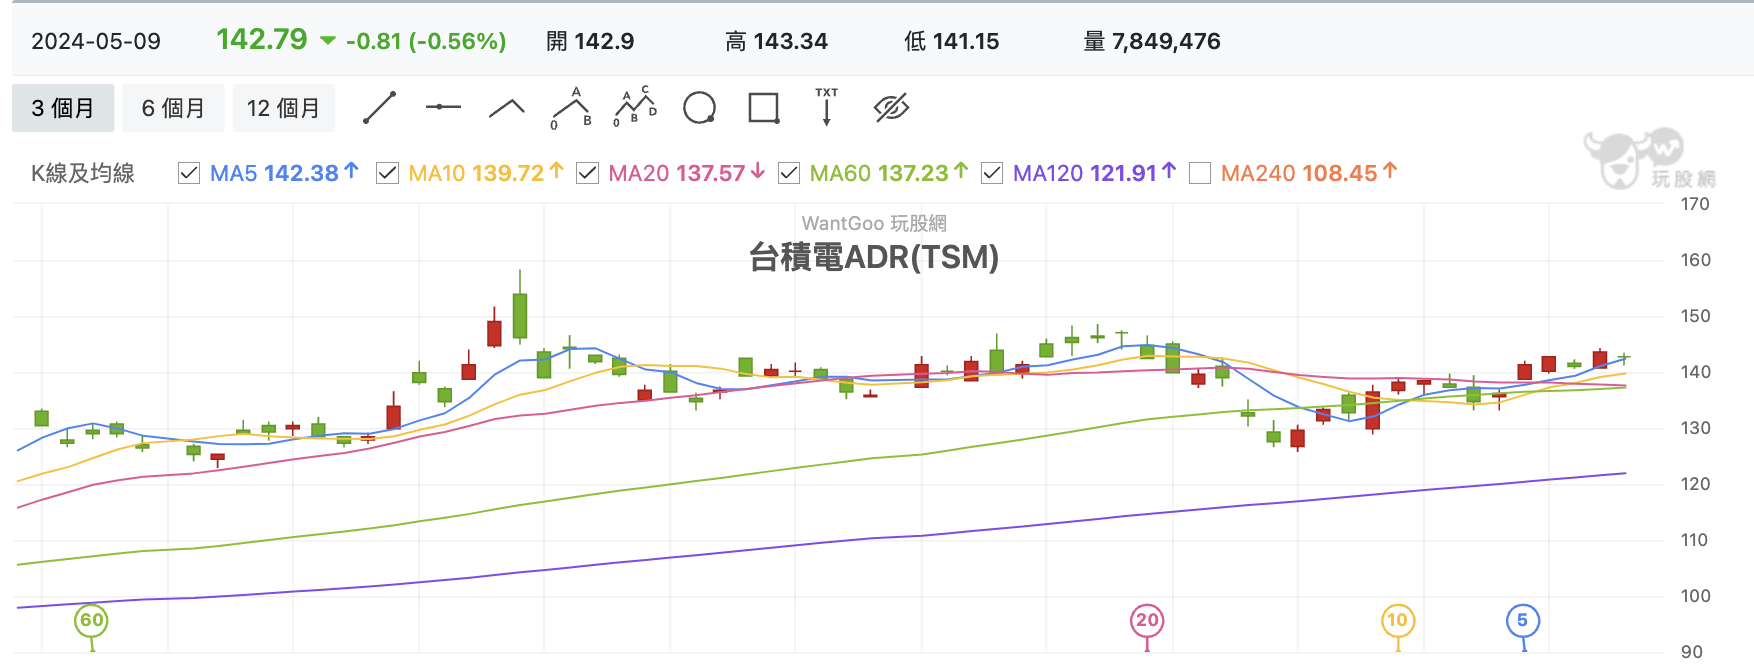The image size is (1754, 670).
Task: Click the closing price 142.79
Action: point(262,39)
